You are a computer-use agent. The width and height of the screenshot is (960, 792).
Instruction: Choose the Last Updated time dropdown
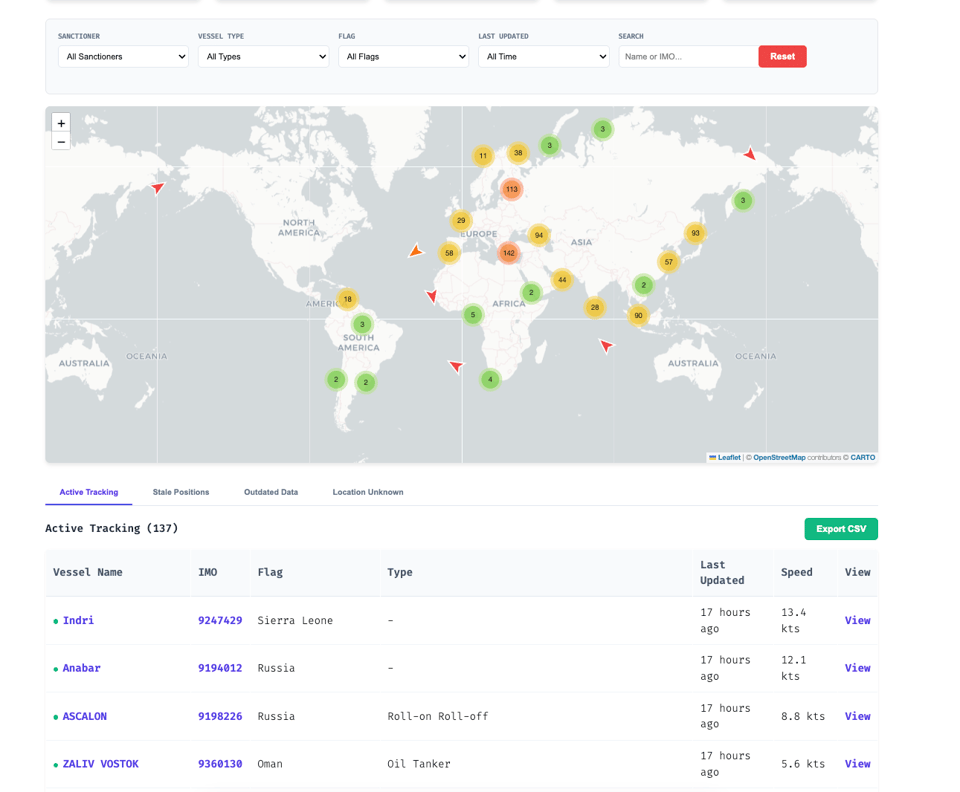pos(543,57)
